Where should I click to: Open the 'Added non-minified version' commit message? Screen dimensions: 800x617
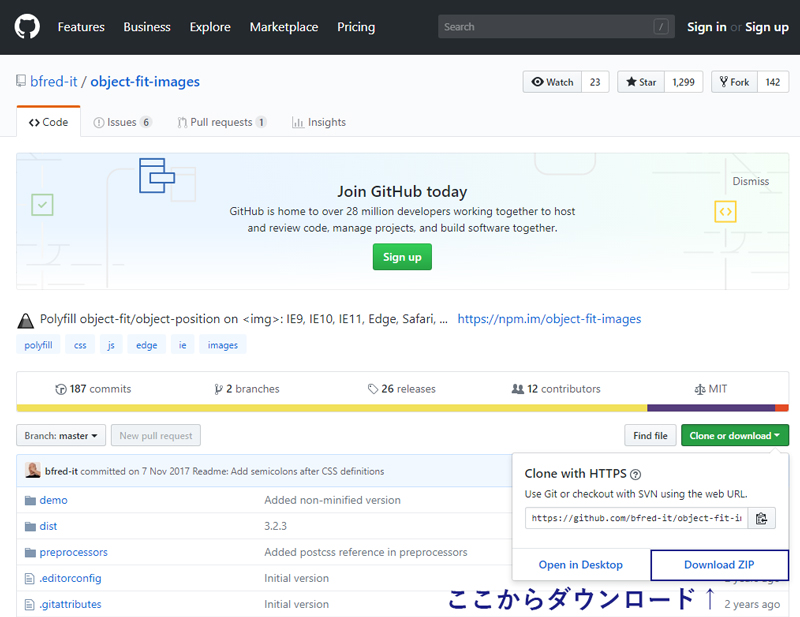pyautogui.click(x=332, y=500)
